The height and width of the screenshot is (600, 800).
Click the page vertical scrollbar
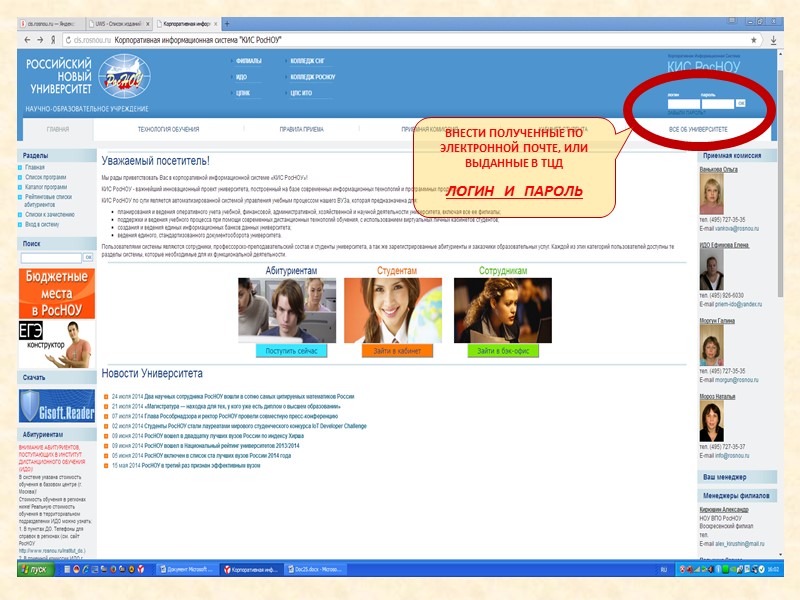coord(780,184)
